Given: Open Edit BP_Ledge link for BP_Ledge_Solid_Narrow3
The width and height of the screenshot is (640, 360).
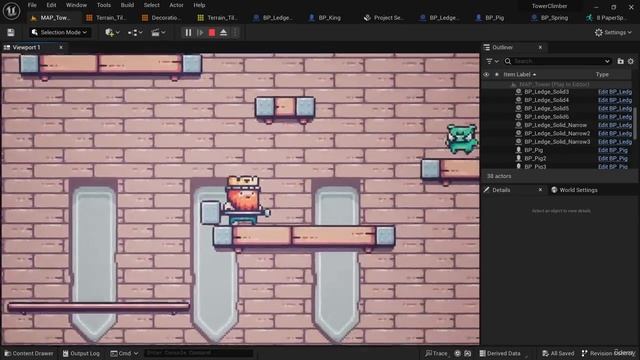Looking at the screenshot, I should (x=615, y=142).
